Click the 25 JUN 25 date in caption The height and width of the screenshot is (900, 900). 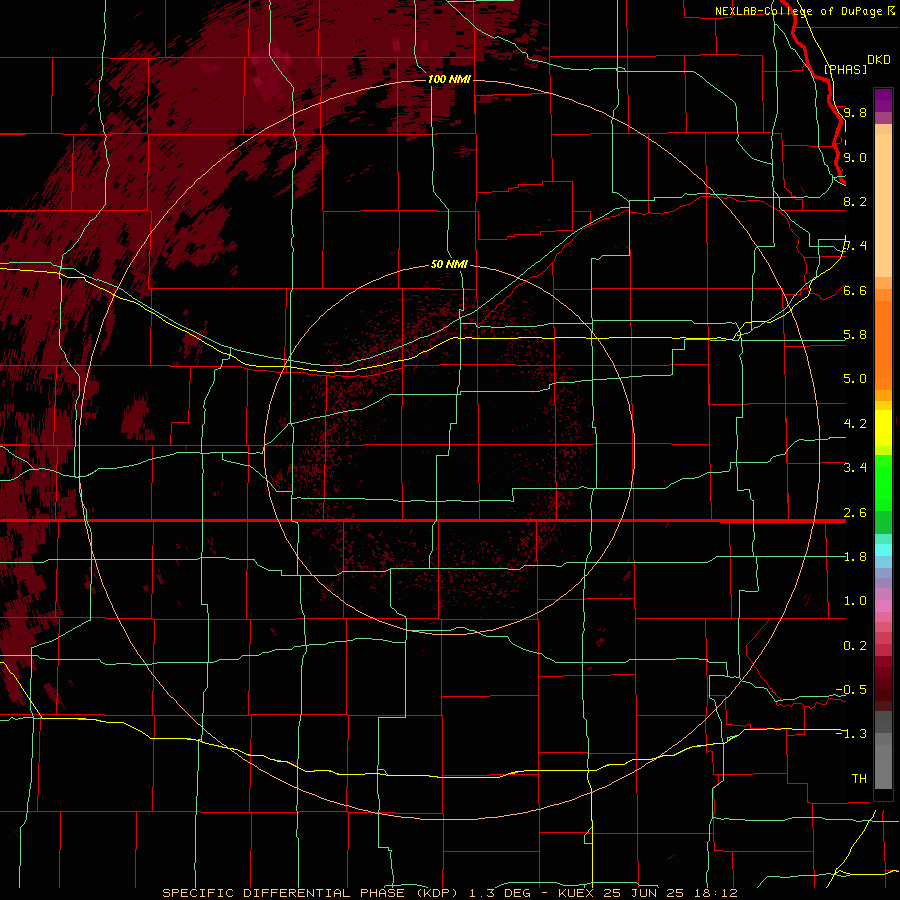click(643, 893)
